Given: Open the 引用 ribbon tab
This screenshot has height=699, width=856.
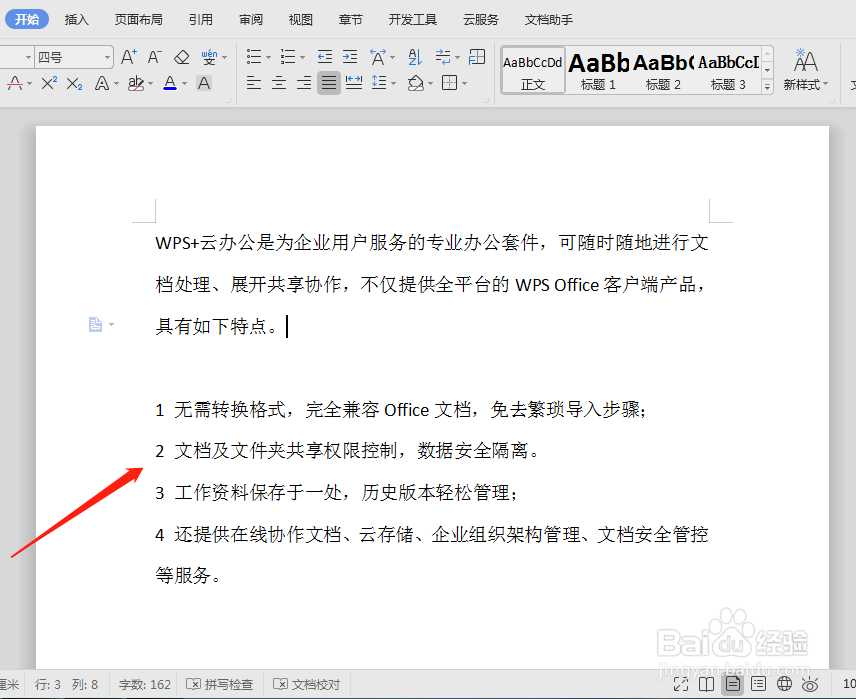Looking at the screenshot, I should click(201, 20).
